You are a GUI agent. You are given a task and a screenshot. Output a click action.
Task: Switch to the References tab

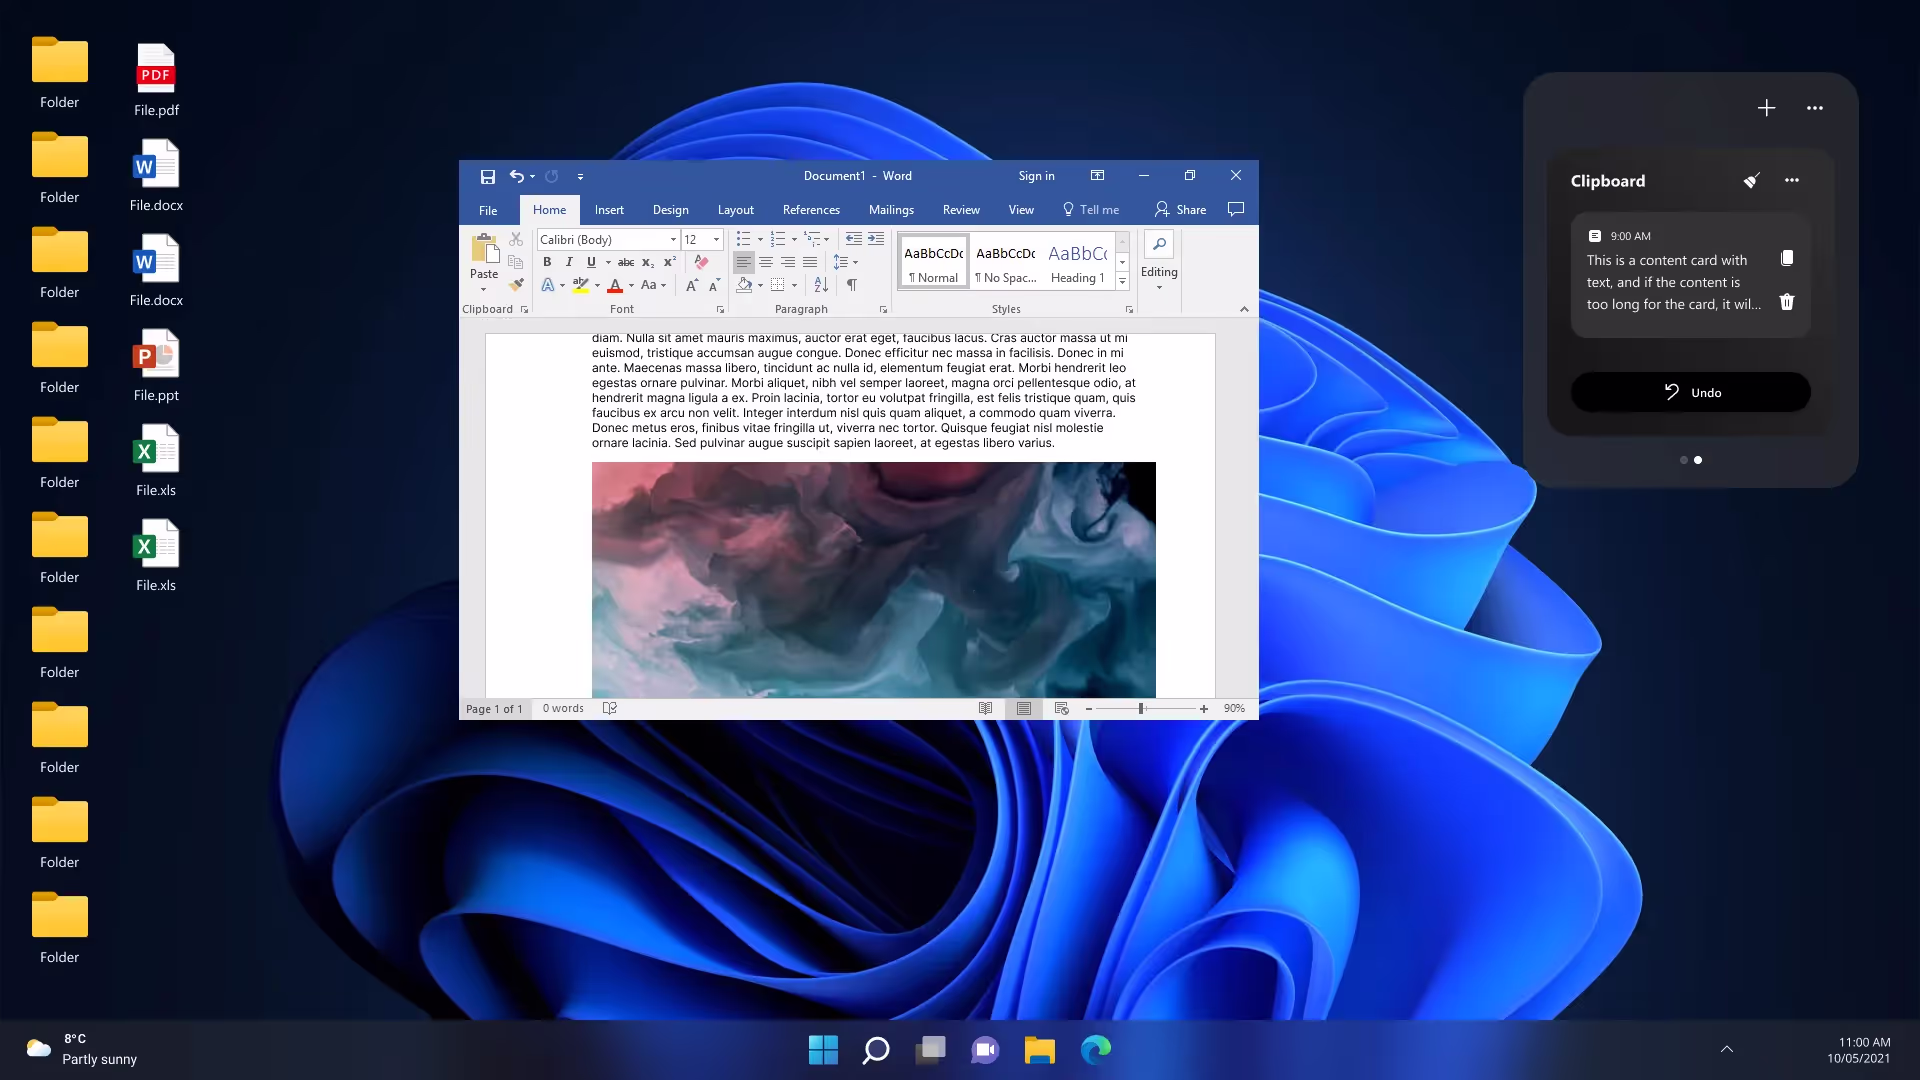coord(810,210)
